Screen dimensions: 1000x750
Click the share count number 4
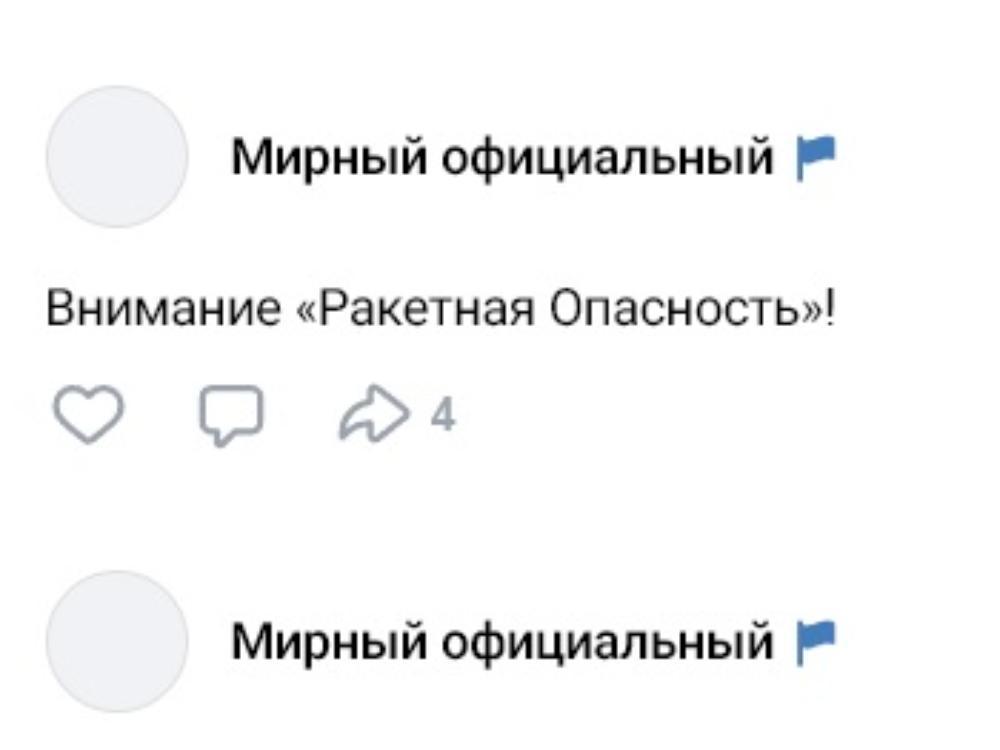tap(446, 416)
